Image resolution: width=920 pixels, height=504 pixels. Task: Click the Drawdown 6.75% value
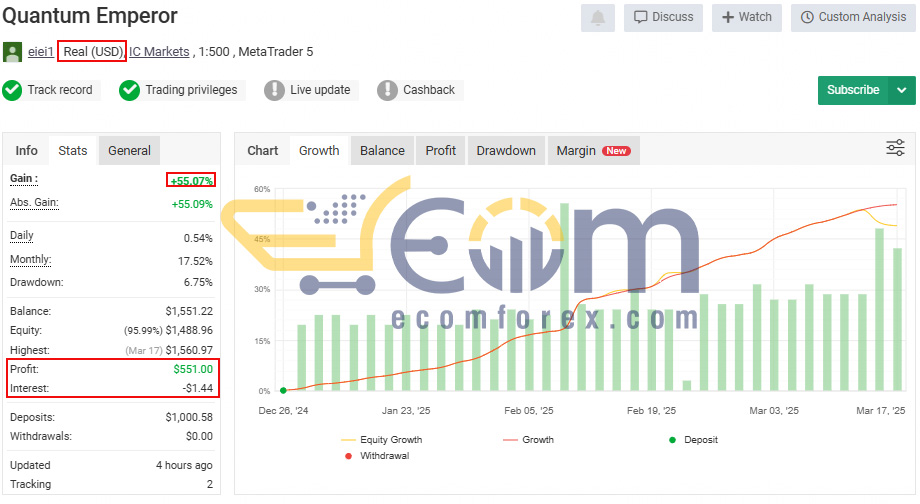pyautogui.click(x=198, y=282)
